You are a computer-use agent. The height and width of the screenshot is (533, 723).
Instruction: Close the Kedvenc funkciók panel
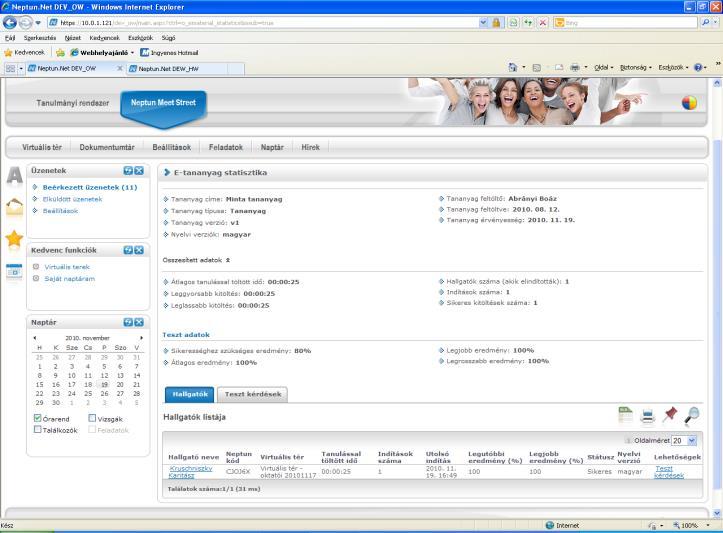(139, 250)
